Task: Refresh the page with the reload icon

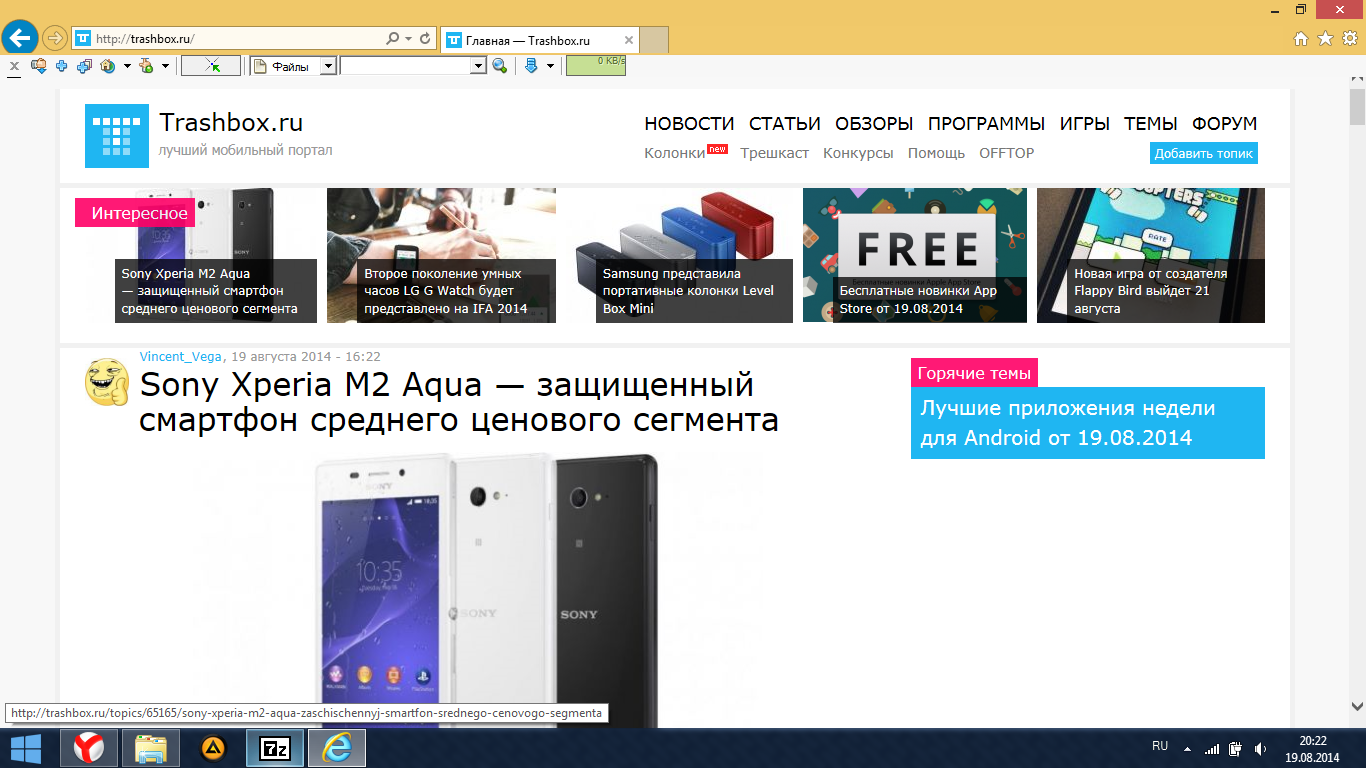Action: pyautogui.click(x=425, y=39)
